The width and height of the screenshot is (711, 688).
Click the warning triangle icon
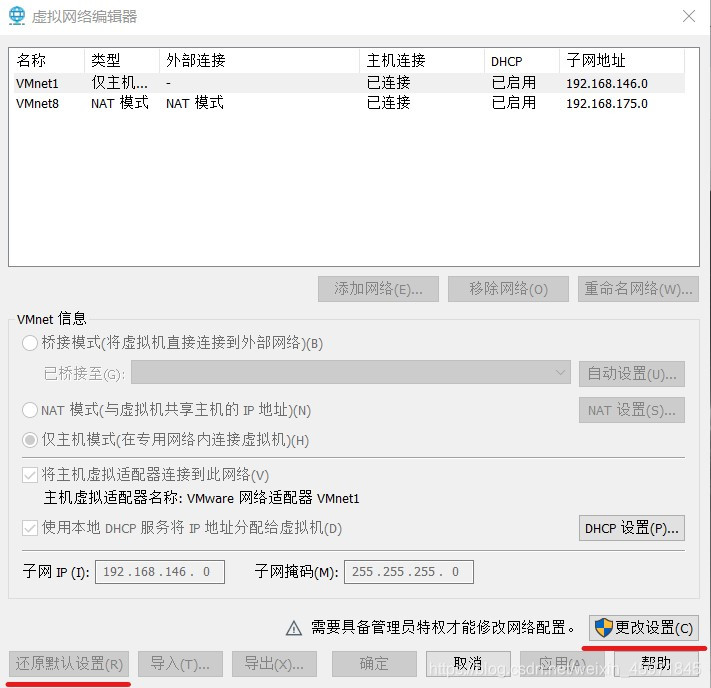[x=294, y=628]
